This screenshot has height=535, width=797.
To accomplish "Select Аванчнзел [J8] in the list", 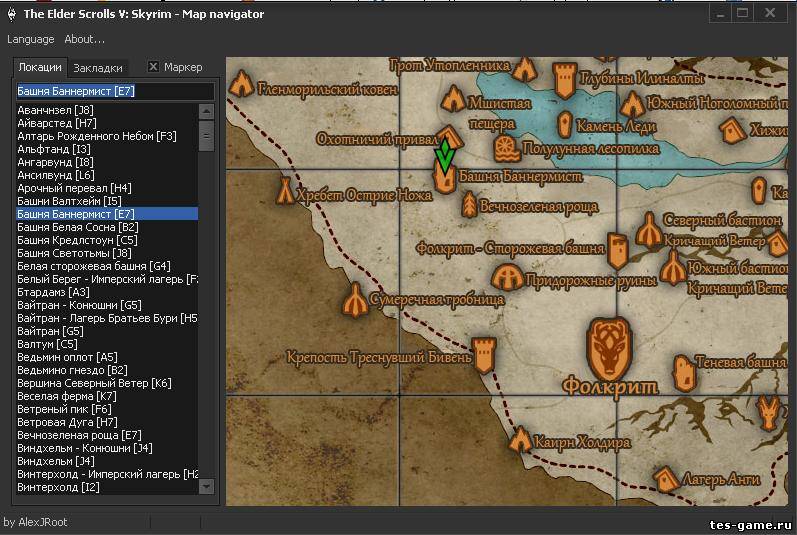I will click(x=107, y=110).
